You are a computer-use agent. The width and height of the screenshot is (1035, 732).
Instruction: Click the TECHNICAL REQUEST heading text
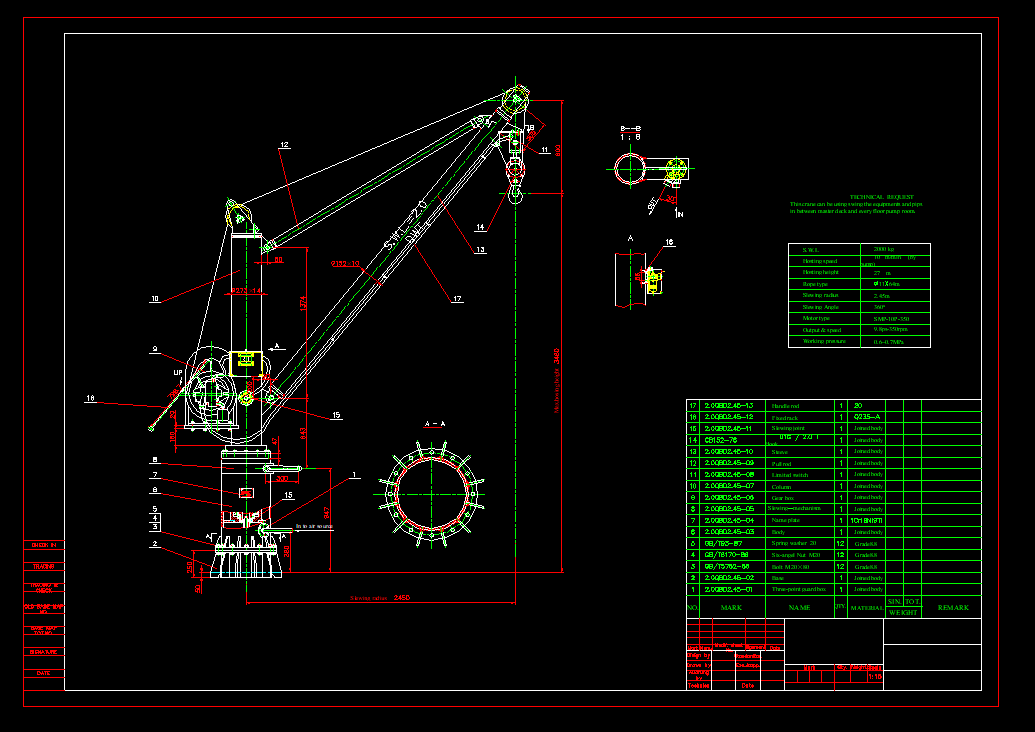click(881, 197)
